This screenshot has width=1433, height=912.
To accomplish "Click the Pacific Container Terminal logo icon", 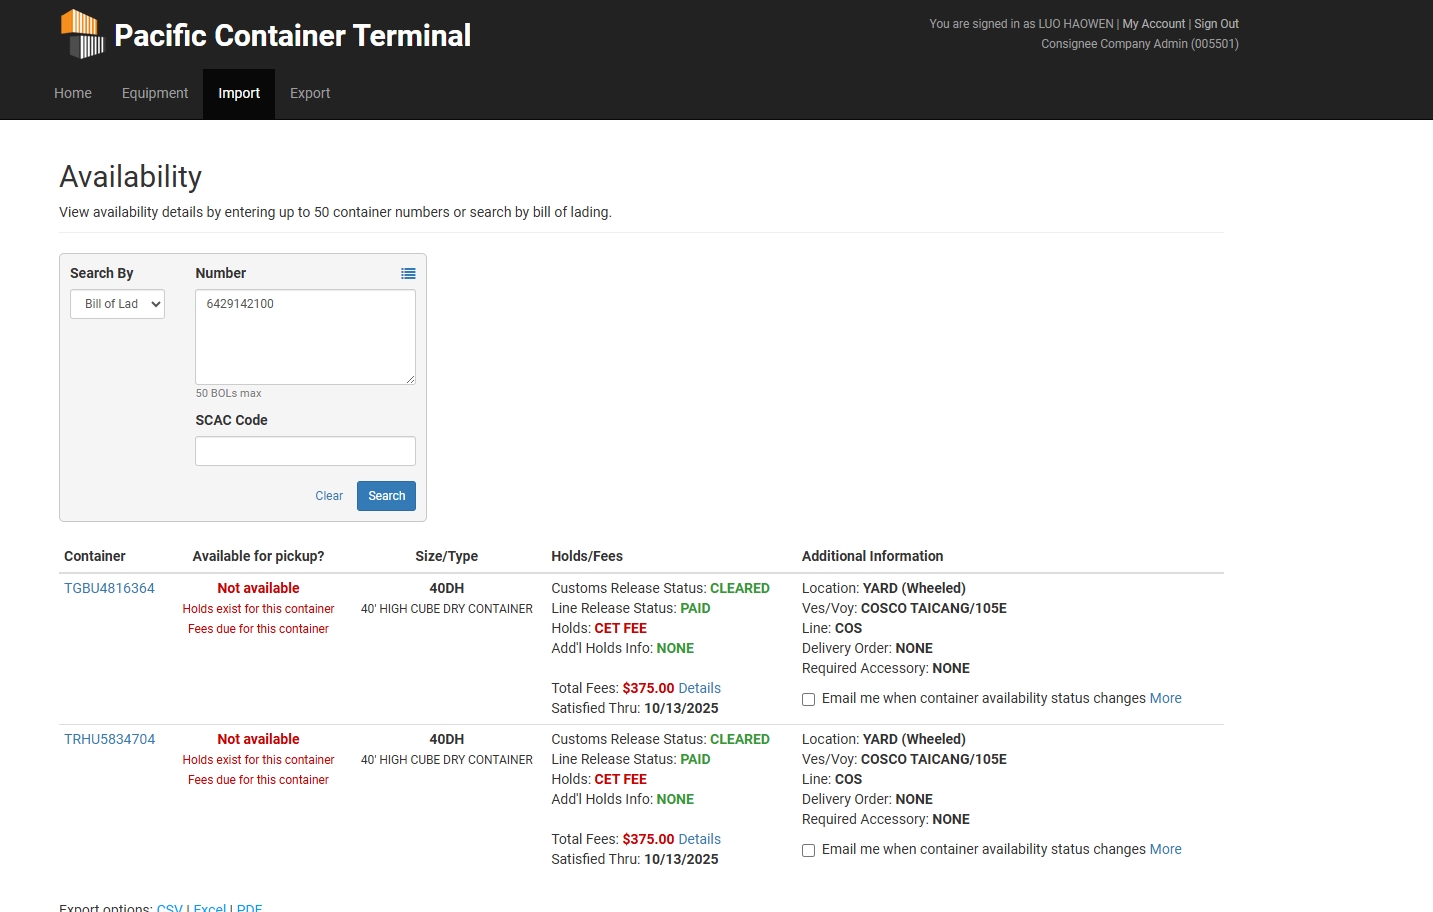I will (82, 34).
